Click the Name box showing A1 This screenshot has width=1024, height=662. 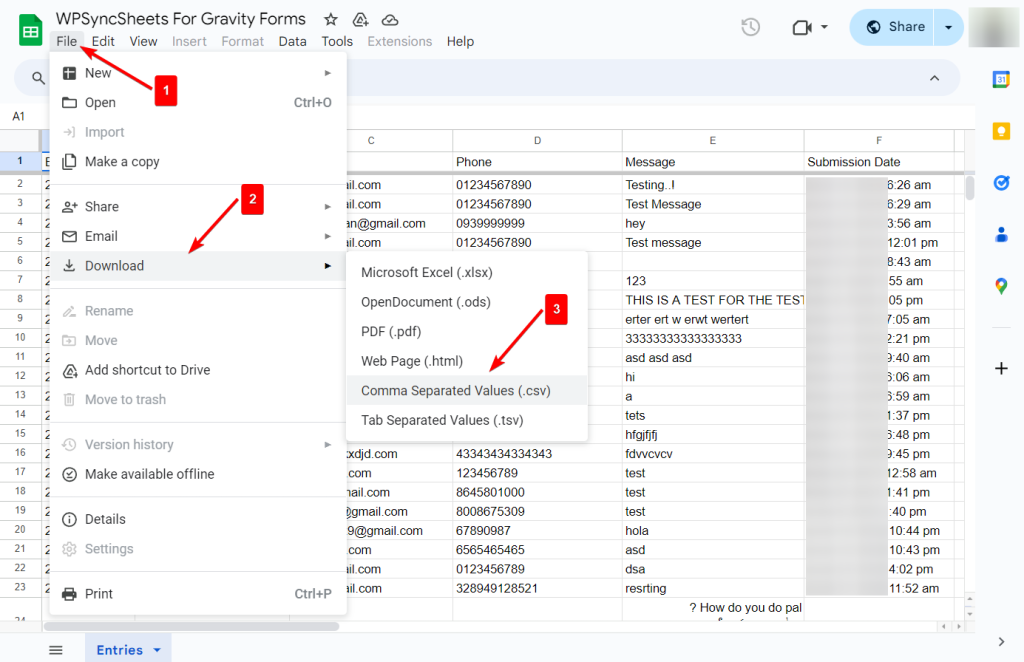(x=18, y=116)
